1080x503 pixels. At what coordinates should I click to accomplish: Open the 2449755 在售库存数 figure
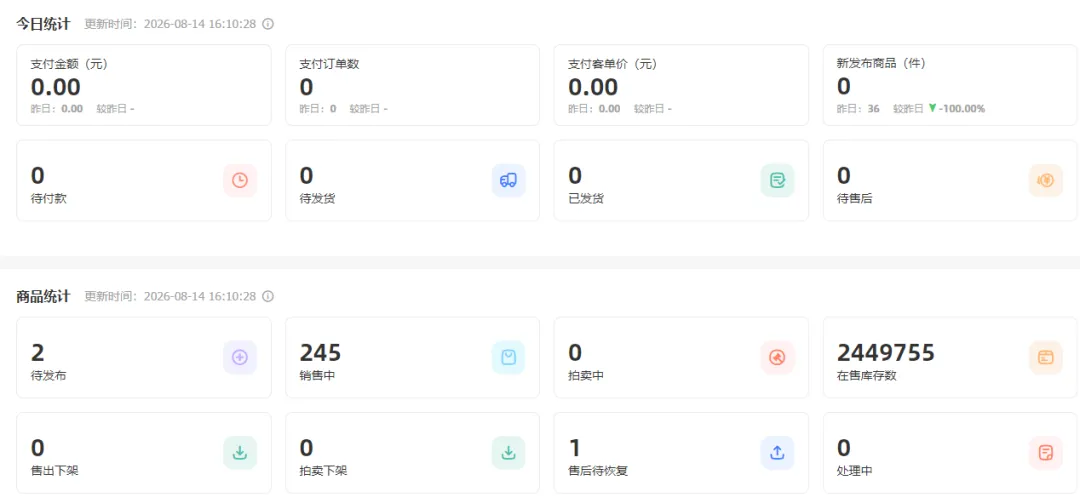coord(886,353)
